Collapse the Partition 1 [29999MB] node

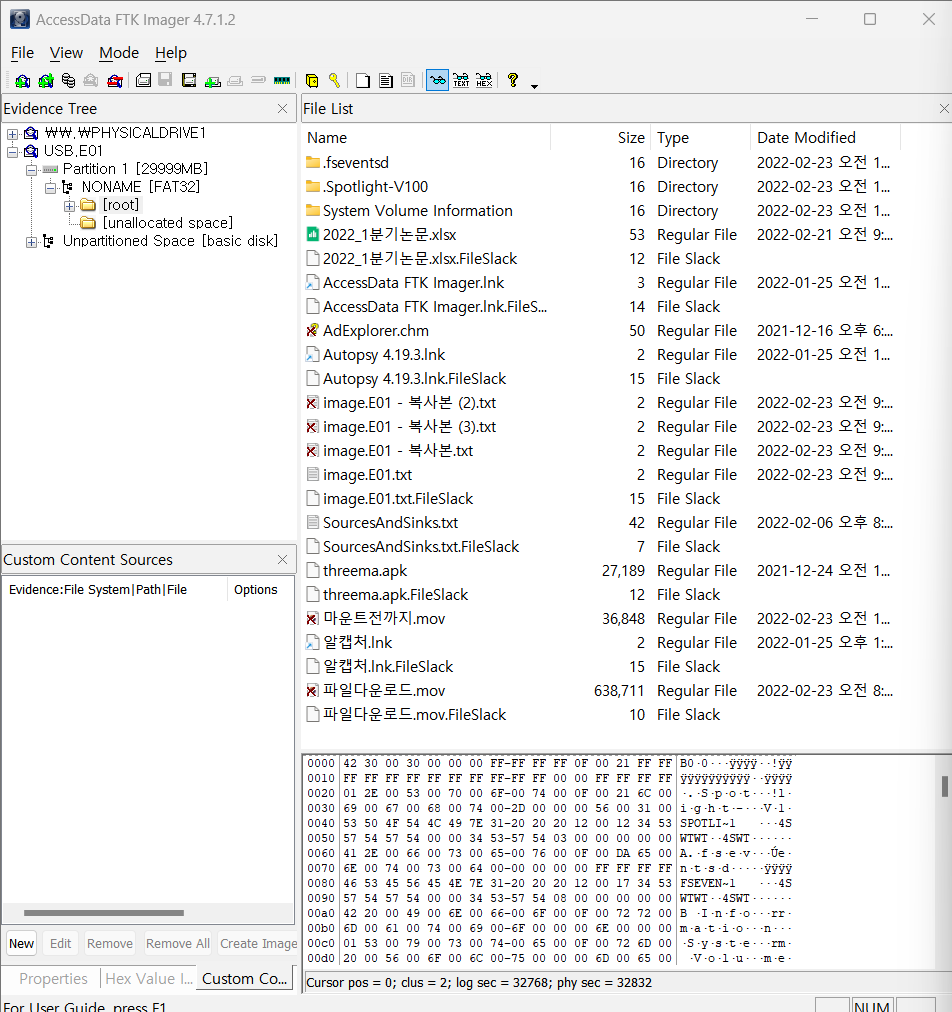pyautogui.click(x=31, y=170)
